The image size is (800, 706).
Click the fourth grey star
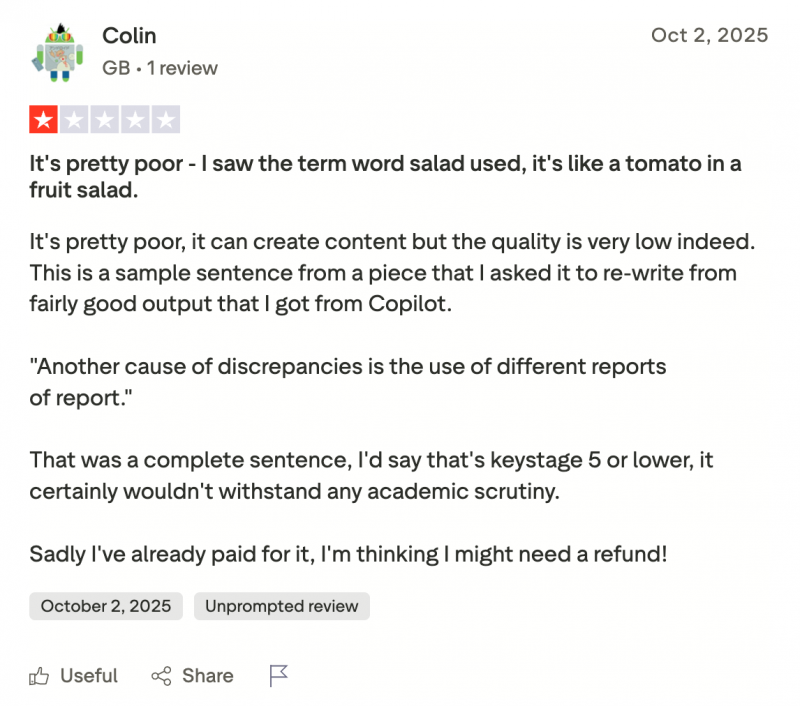[136, 122]
